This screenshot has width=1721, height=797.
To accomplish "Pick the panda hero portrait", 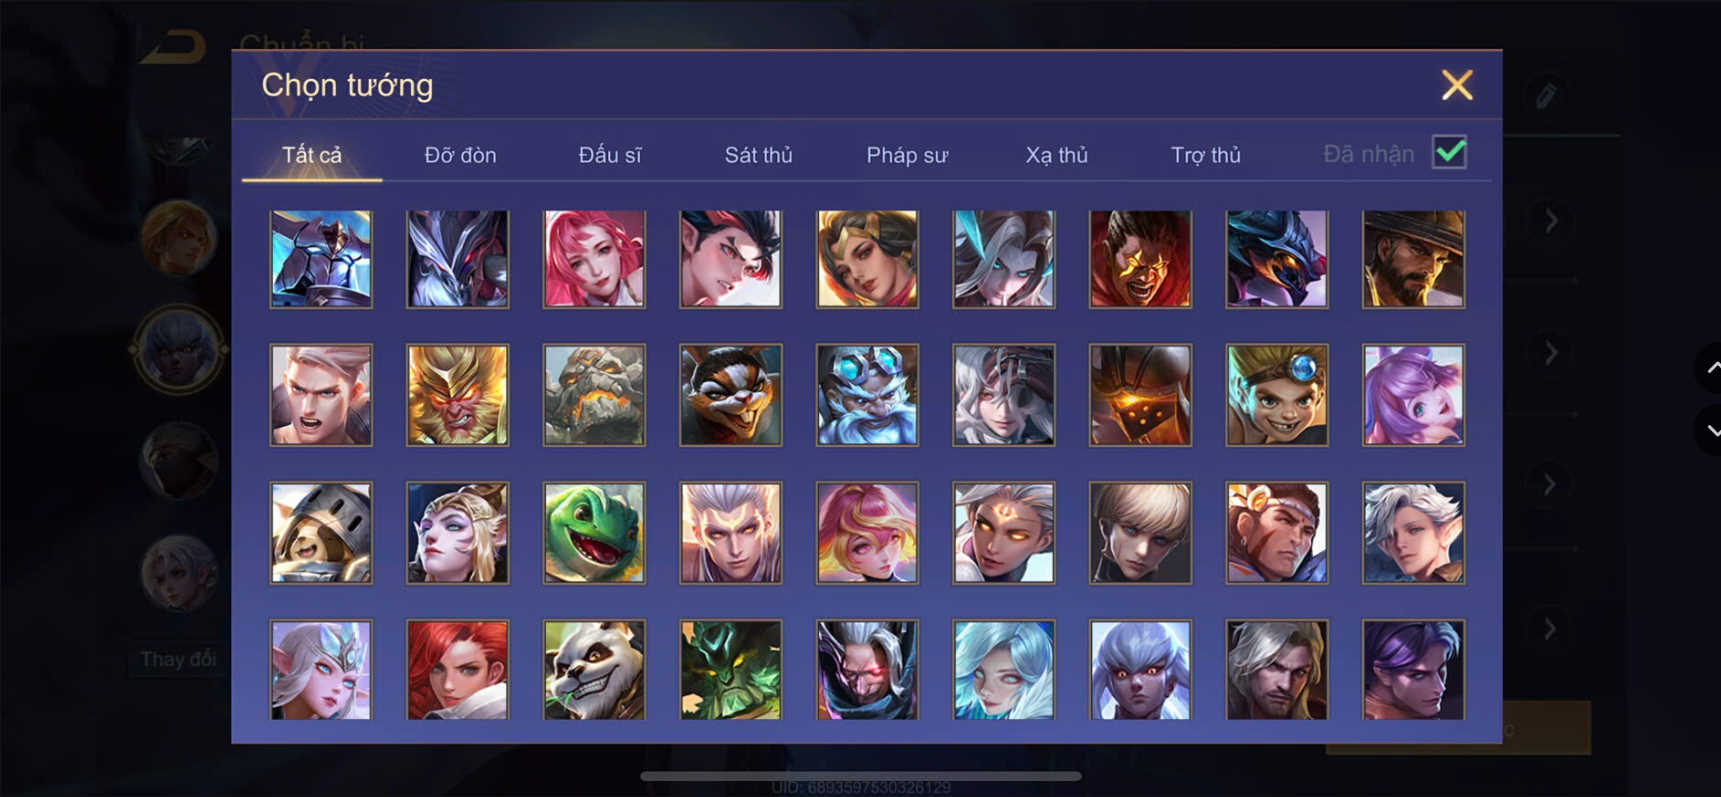I will (594, 670).
